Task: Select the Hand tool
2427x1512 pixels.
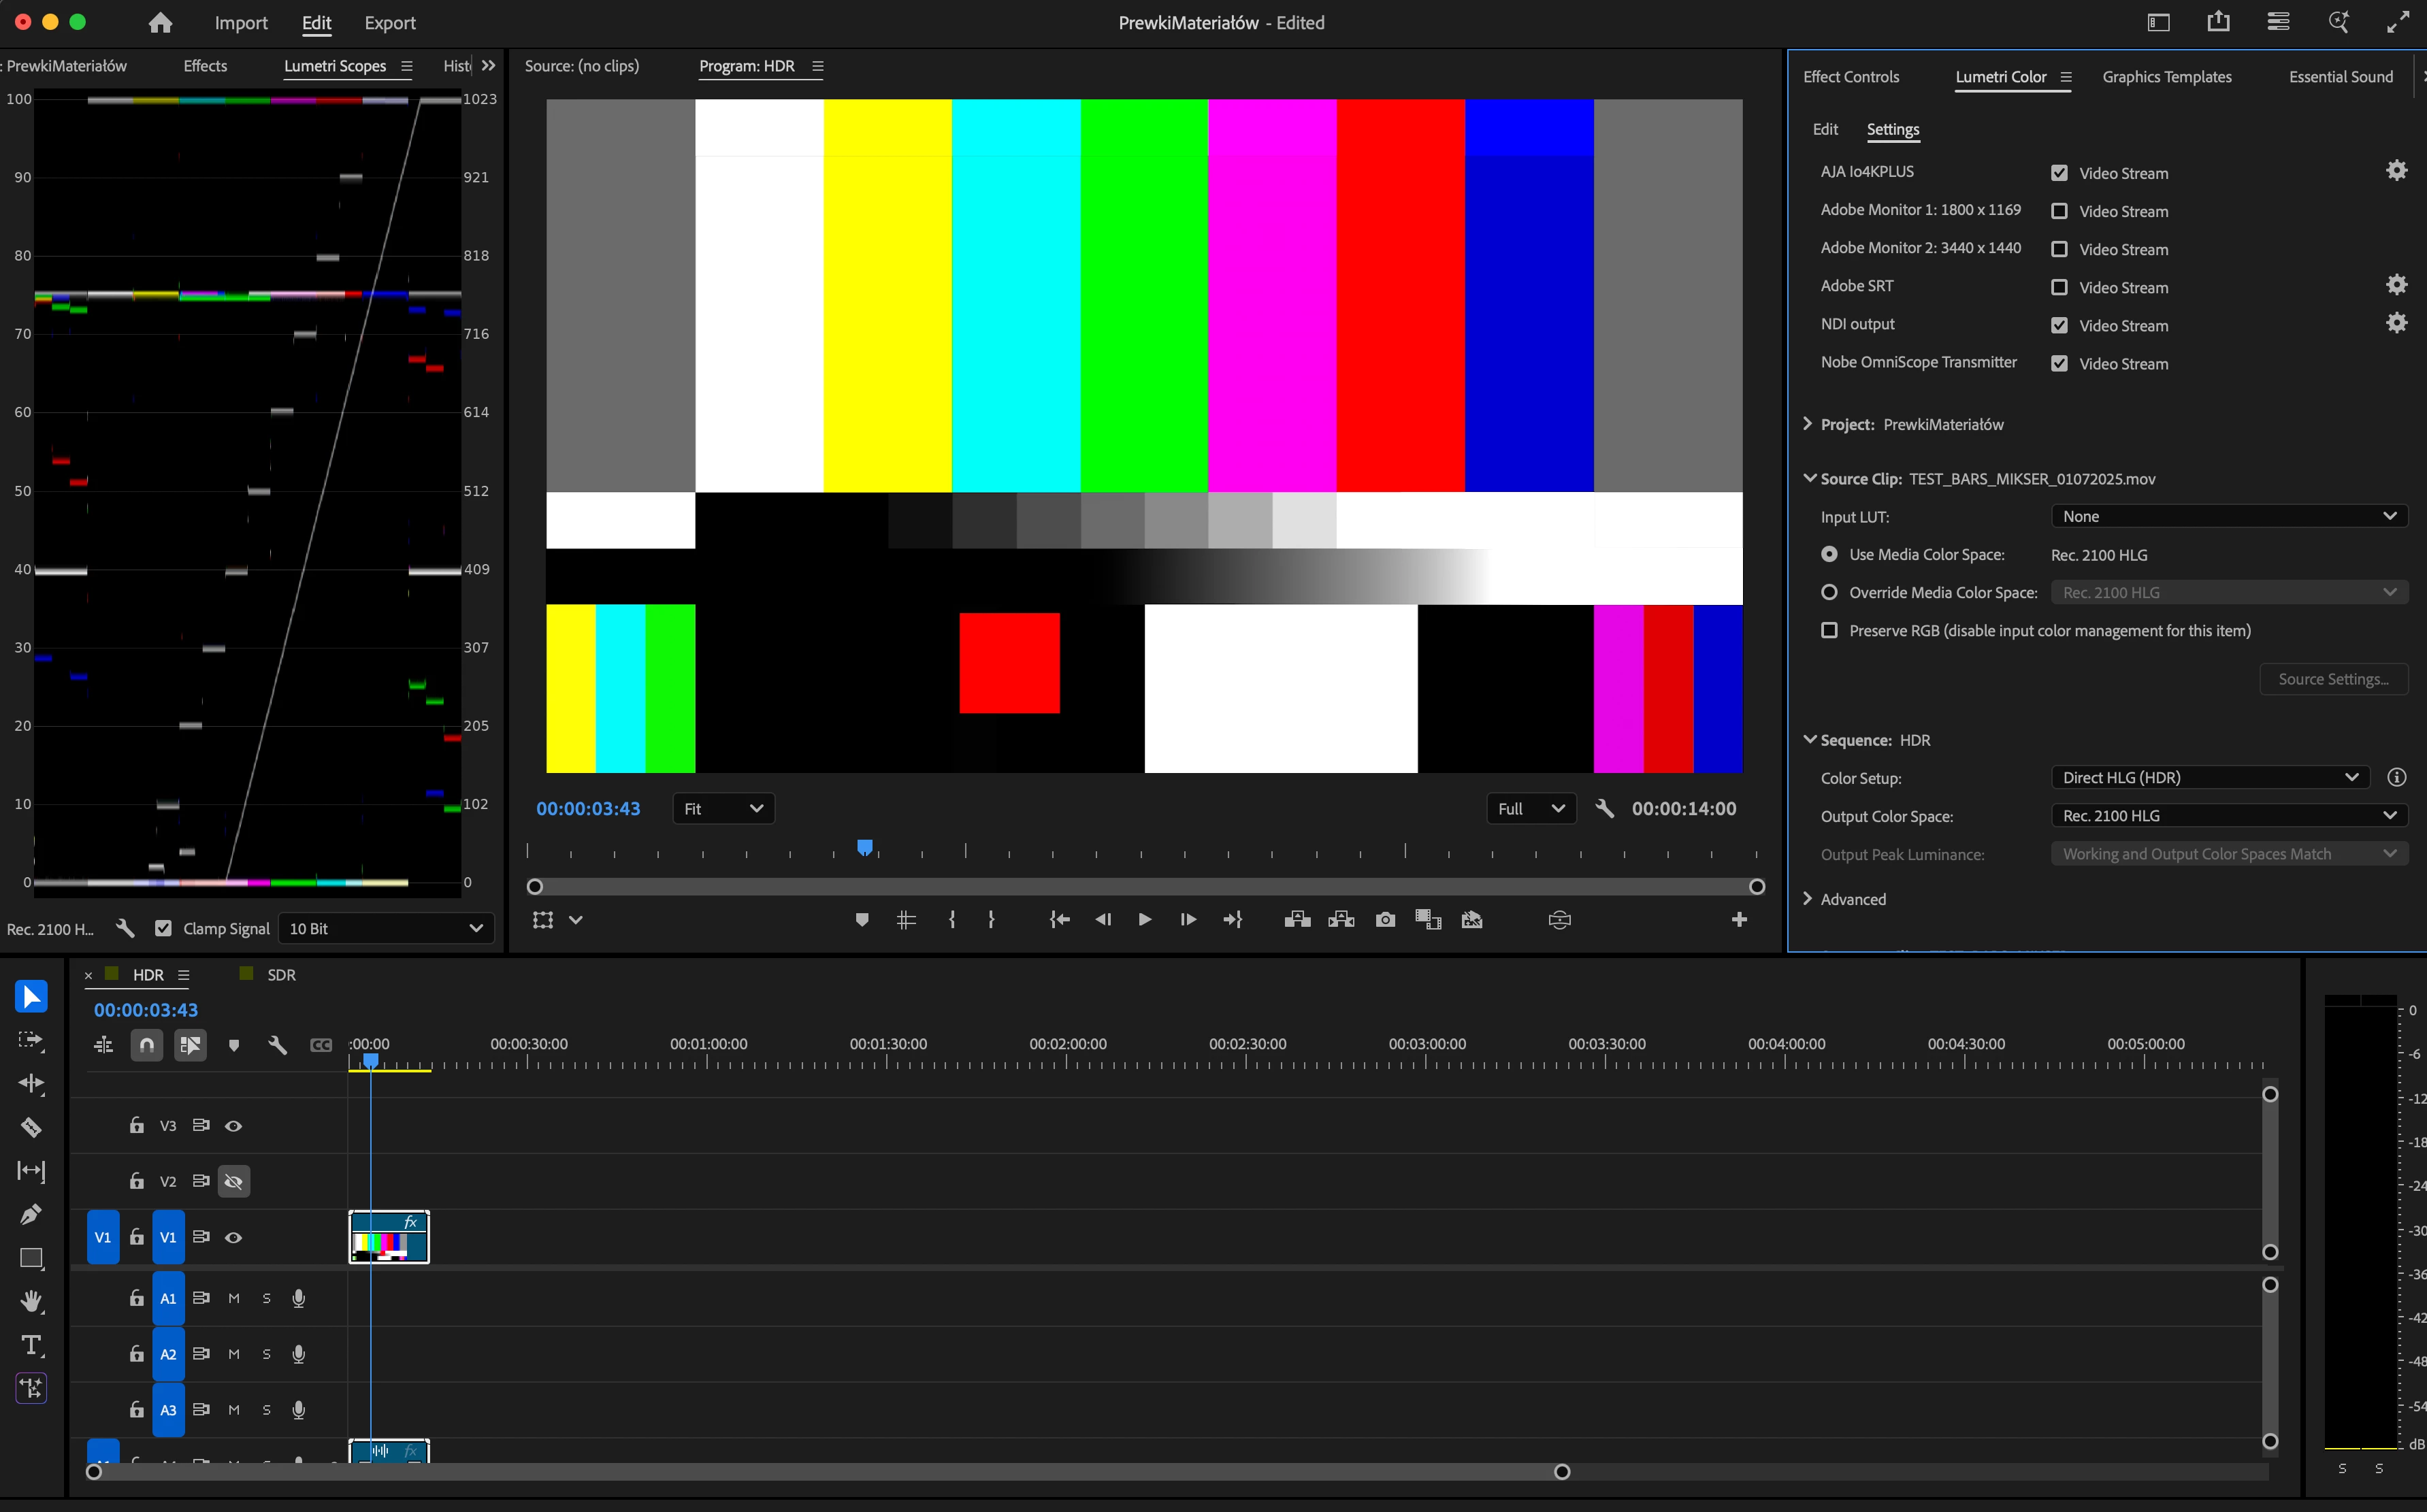Action: point(31,1301)
